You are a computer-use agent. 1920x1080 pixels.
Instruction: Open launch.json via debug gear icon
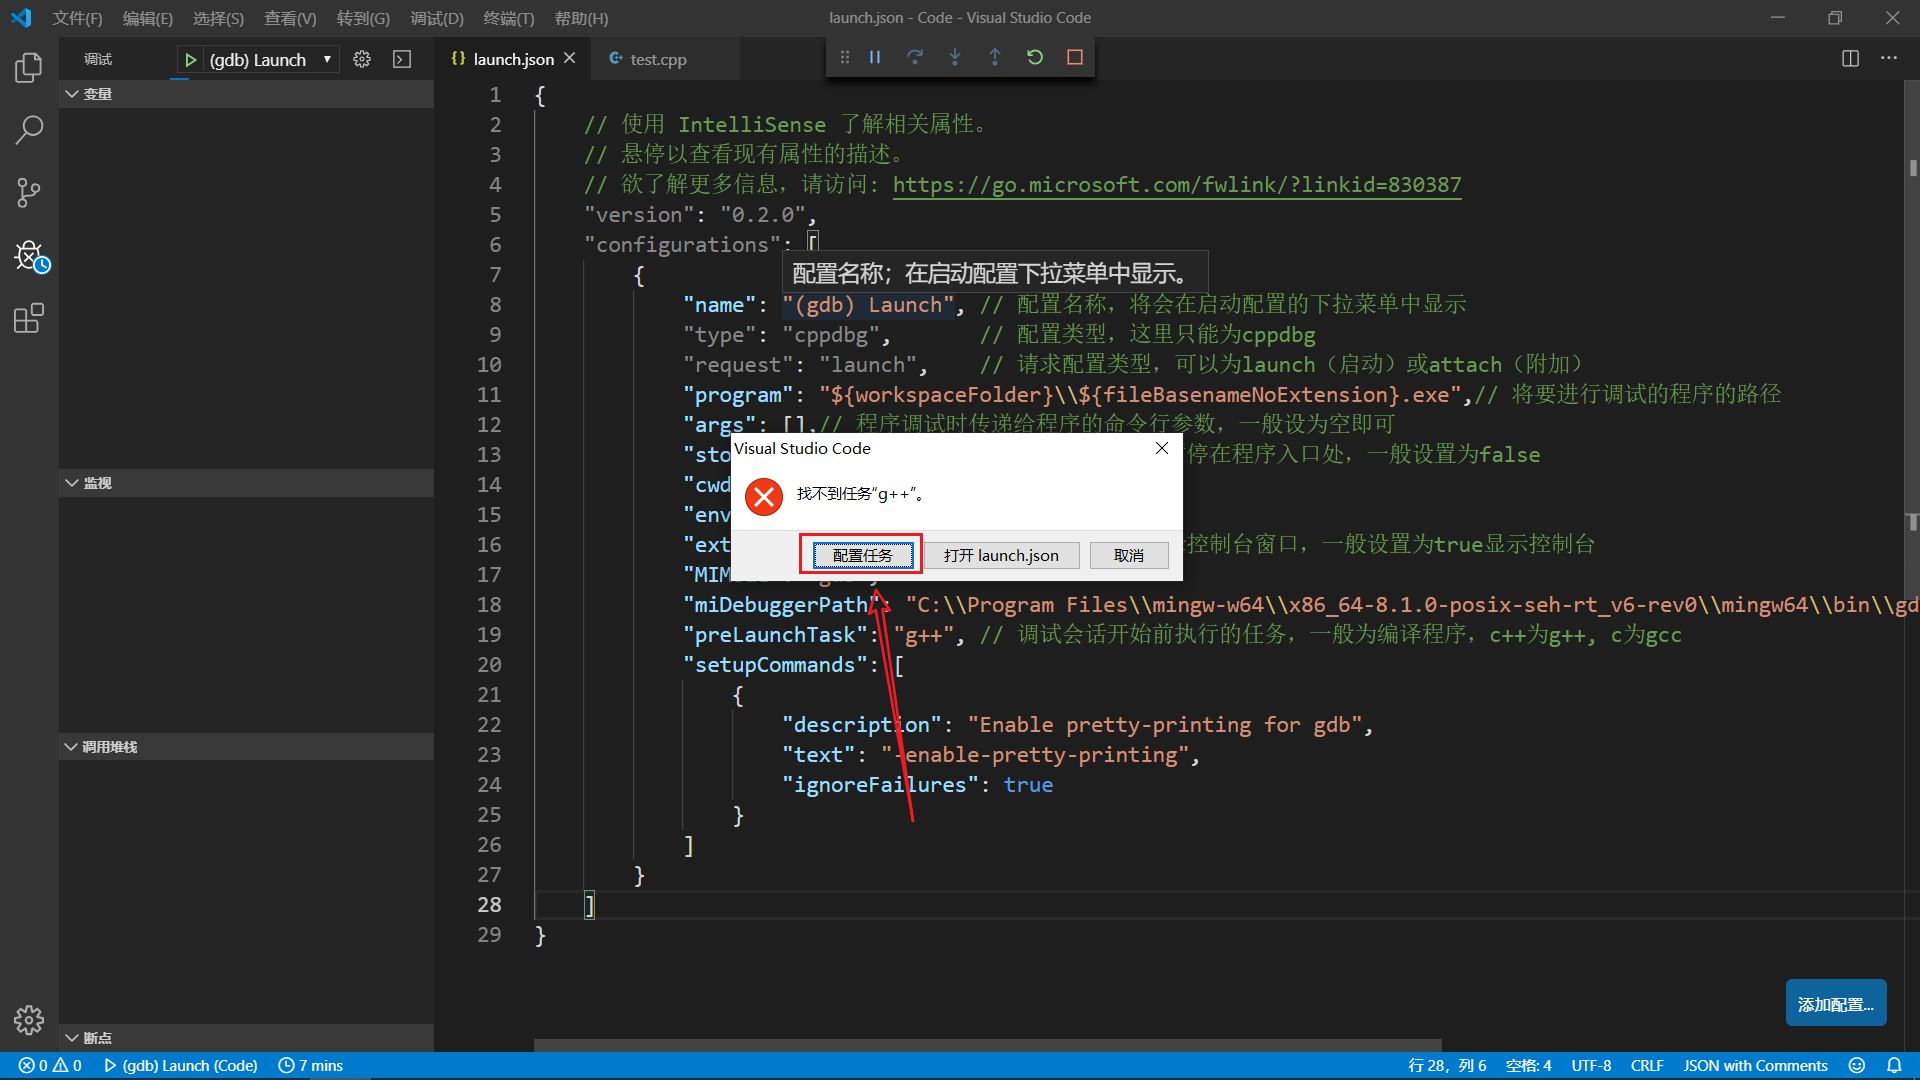tap(362, 60)
